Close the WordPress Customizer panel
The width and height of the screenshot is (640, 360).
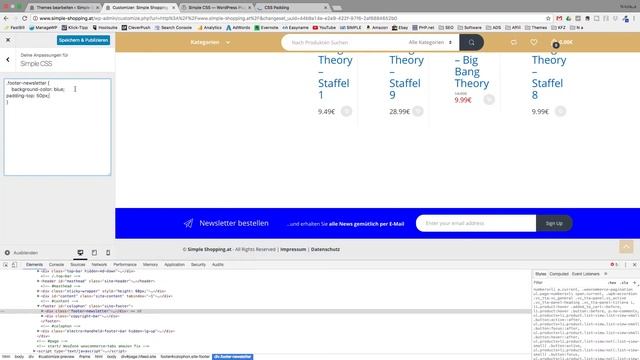click(8, 40)
